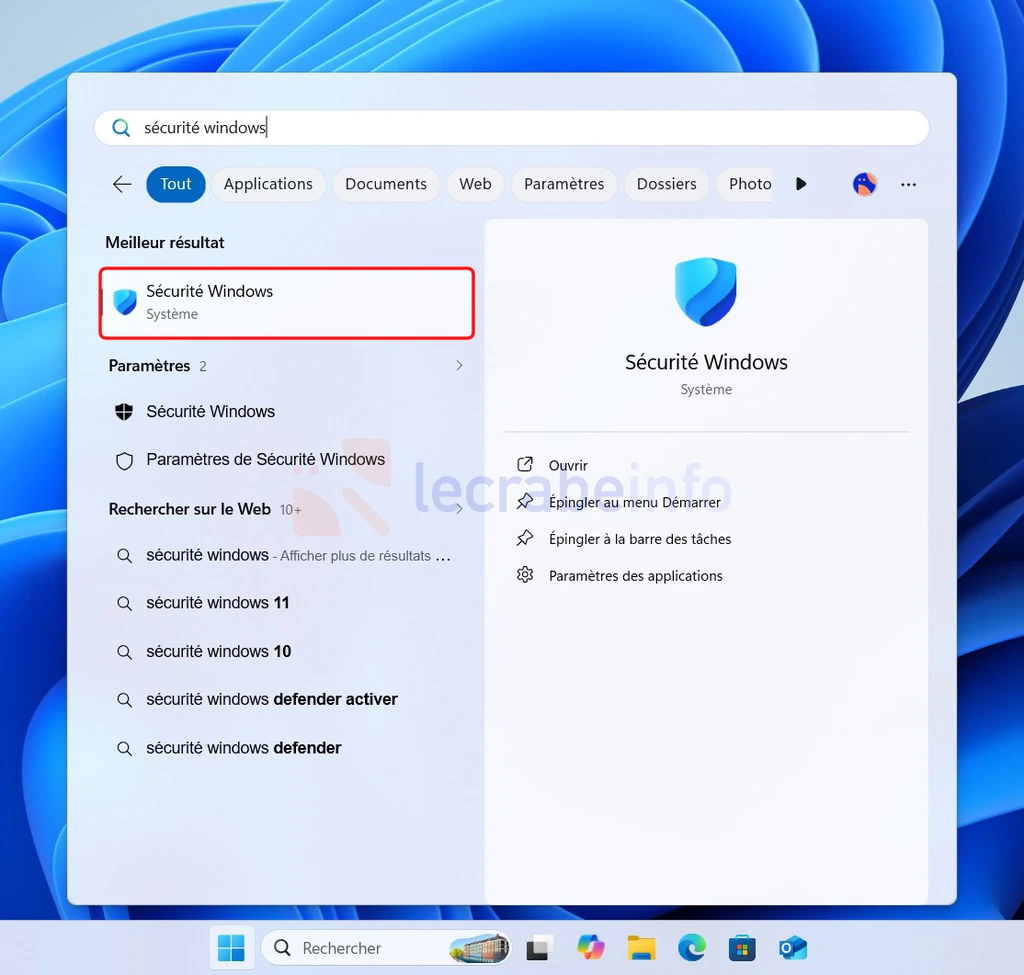Launch Copilot from the taskbar

(x=591, y=947)
